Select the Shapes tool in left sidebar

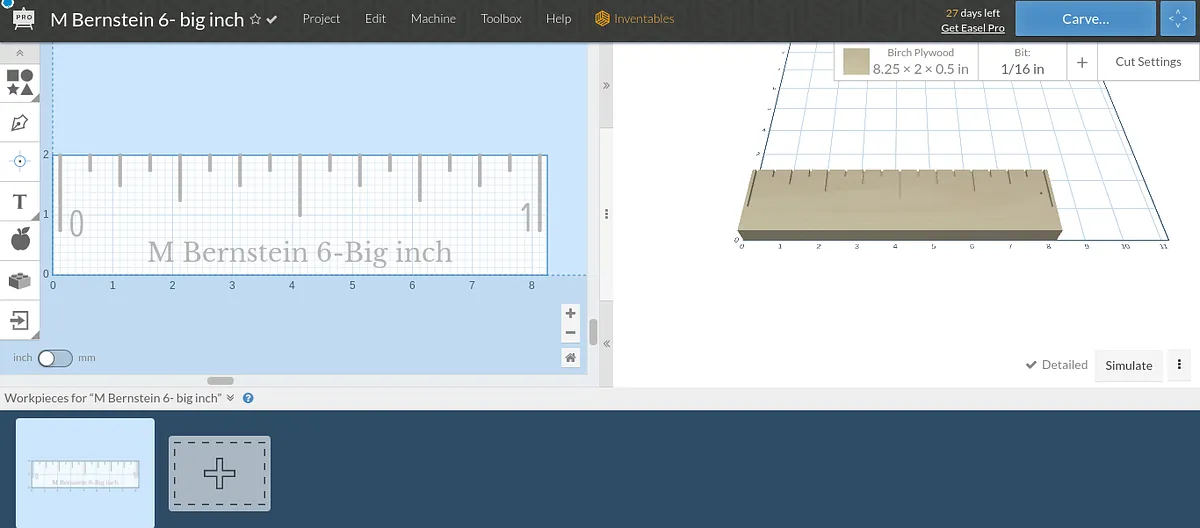20,83
